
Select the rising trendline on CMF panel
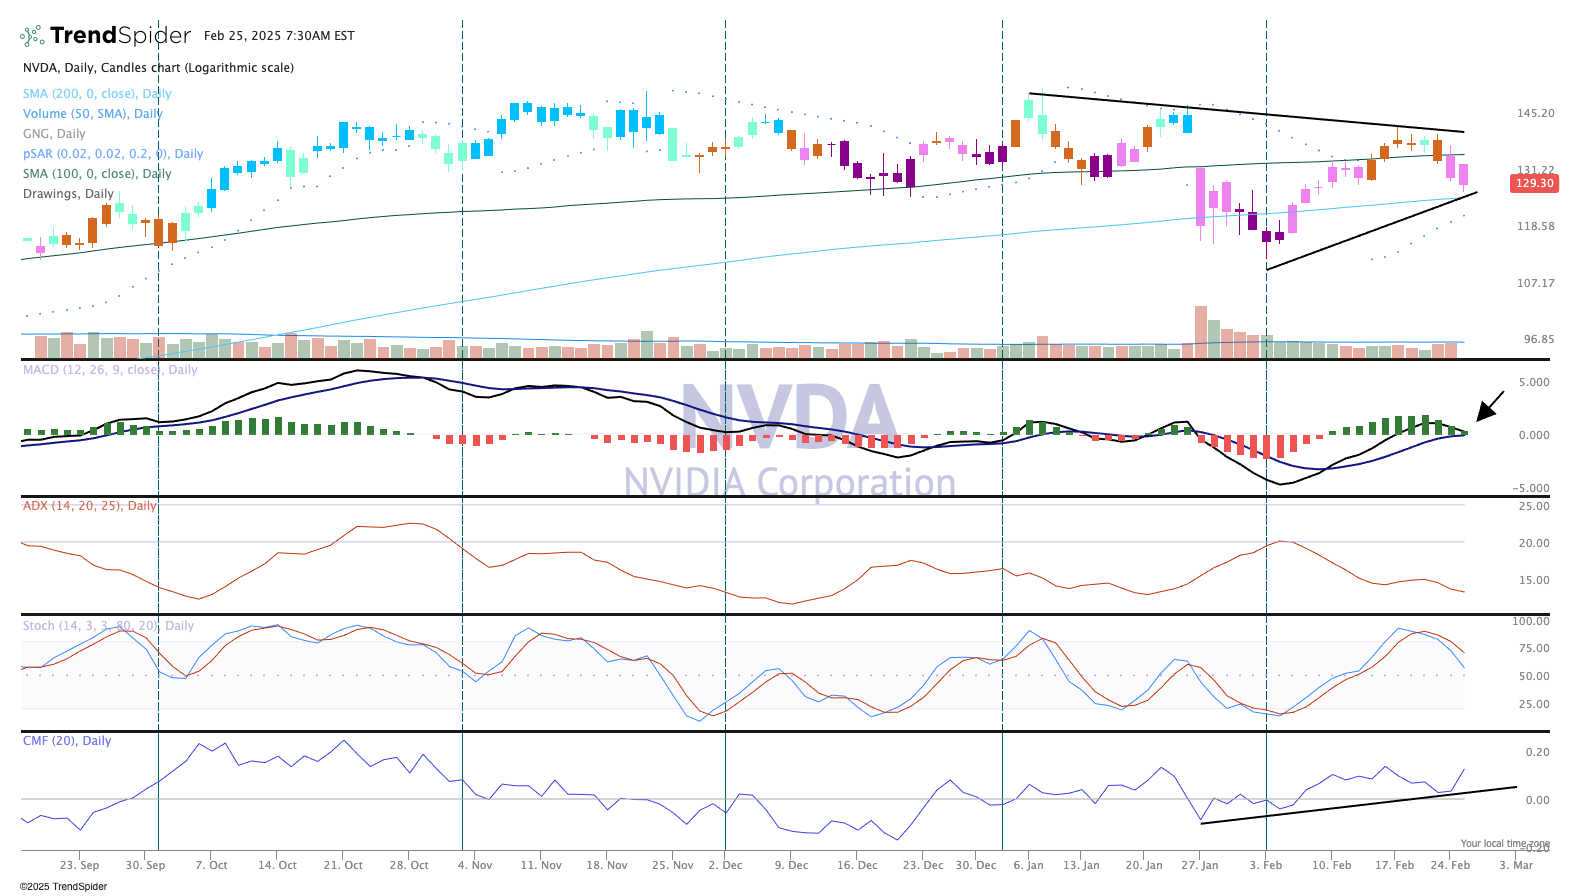[x=1358, y=805]
